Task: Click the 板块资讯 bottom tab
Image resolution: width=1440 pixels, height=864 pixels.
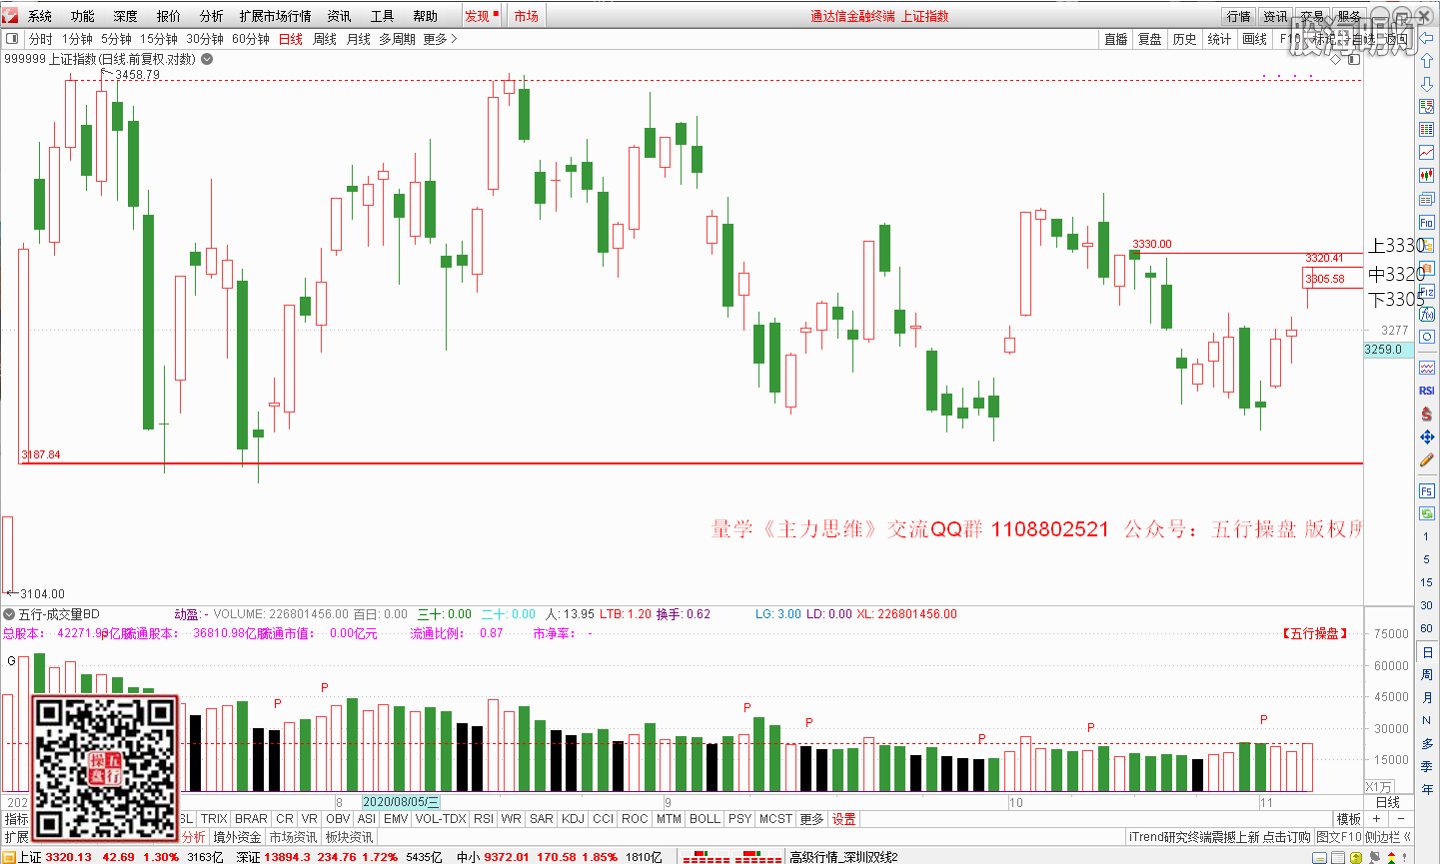Action: (x=349, y=837)
